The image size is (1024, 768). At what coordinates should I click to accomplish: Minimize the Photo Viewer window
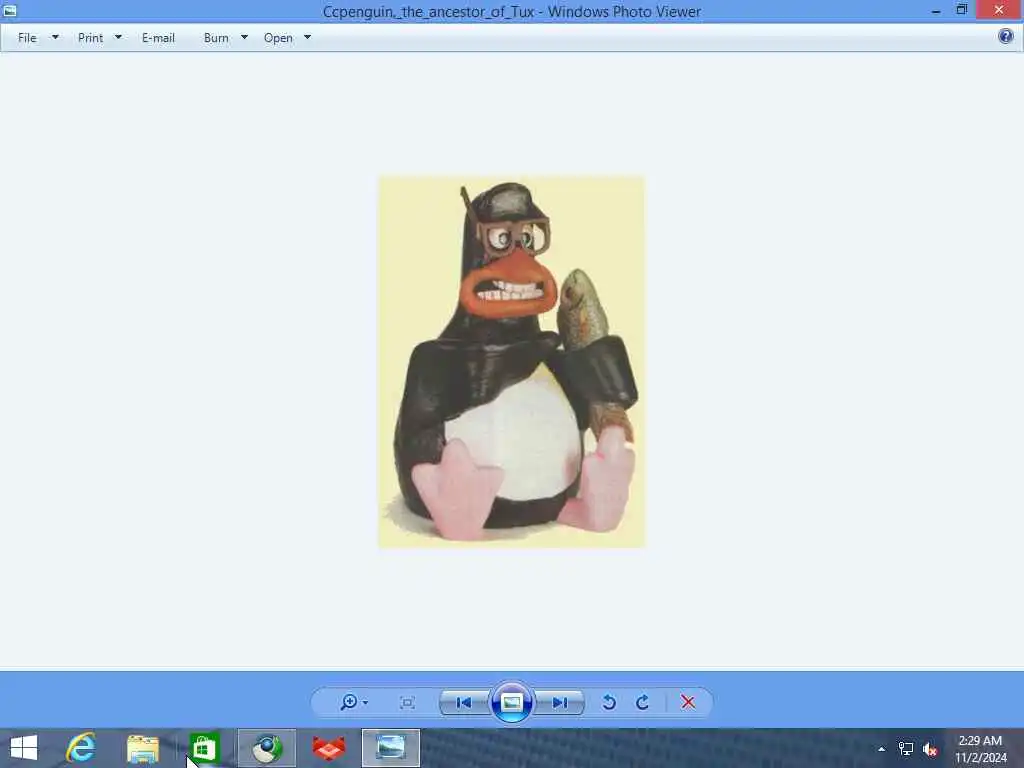click(936, 10)
